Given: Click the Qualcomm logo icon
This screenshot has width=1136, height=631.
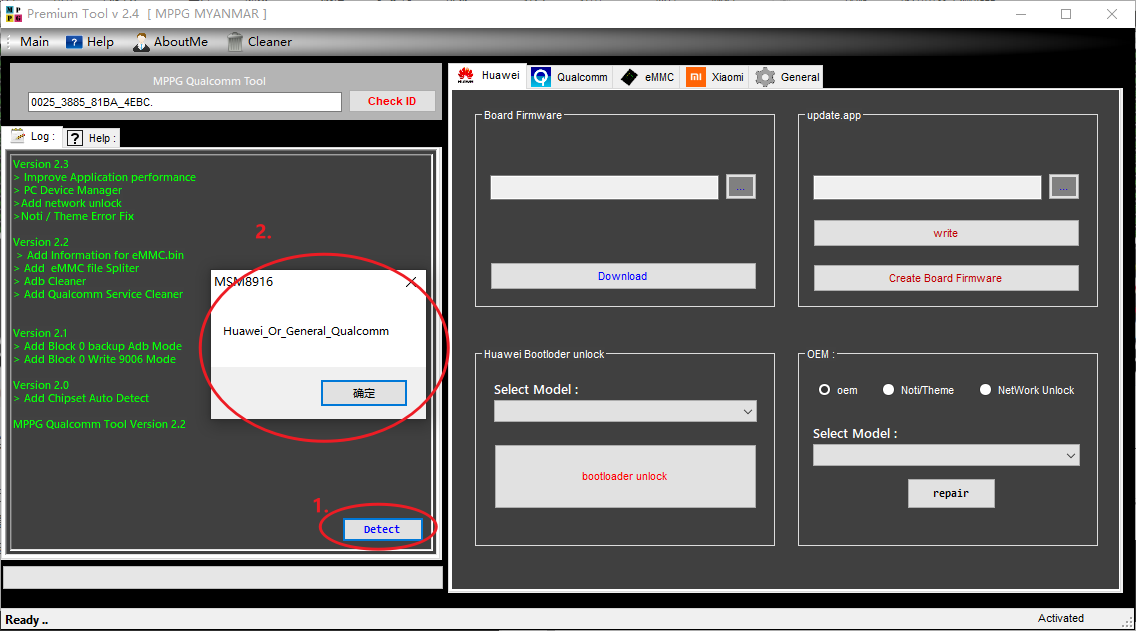Looking at the screenshot, I should [x=541, y=77].
